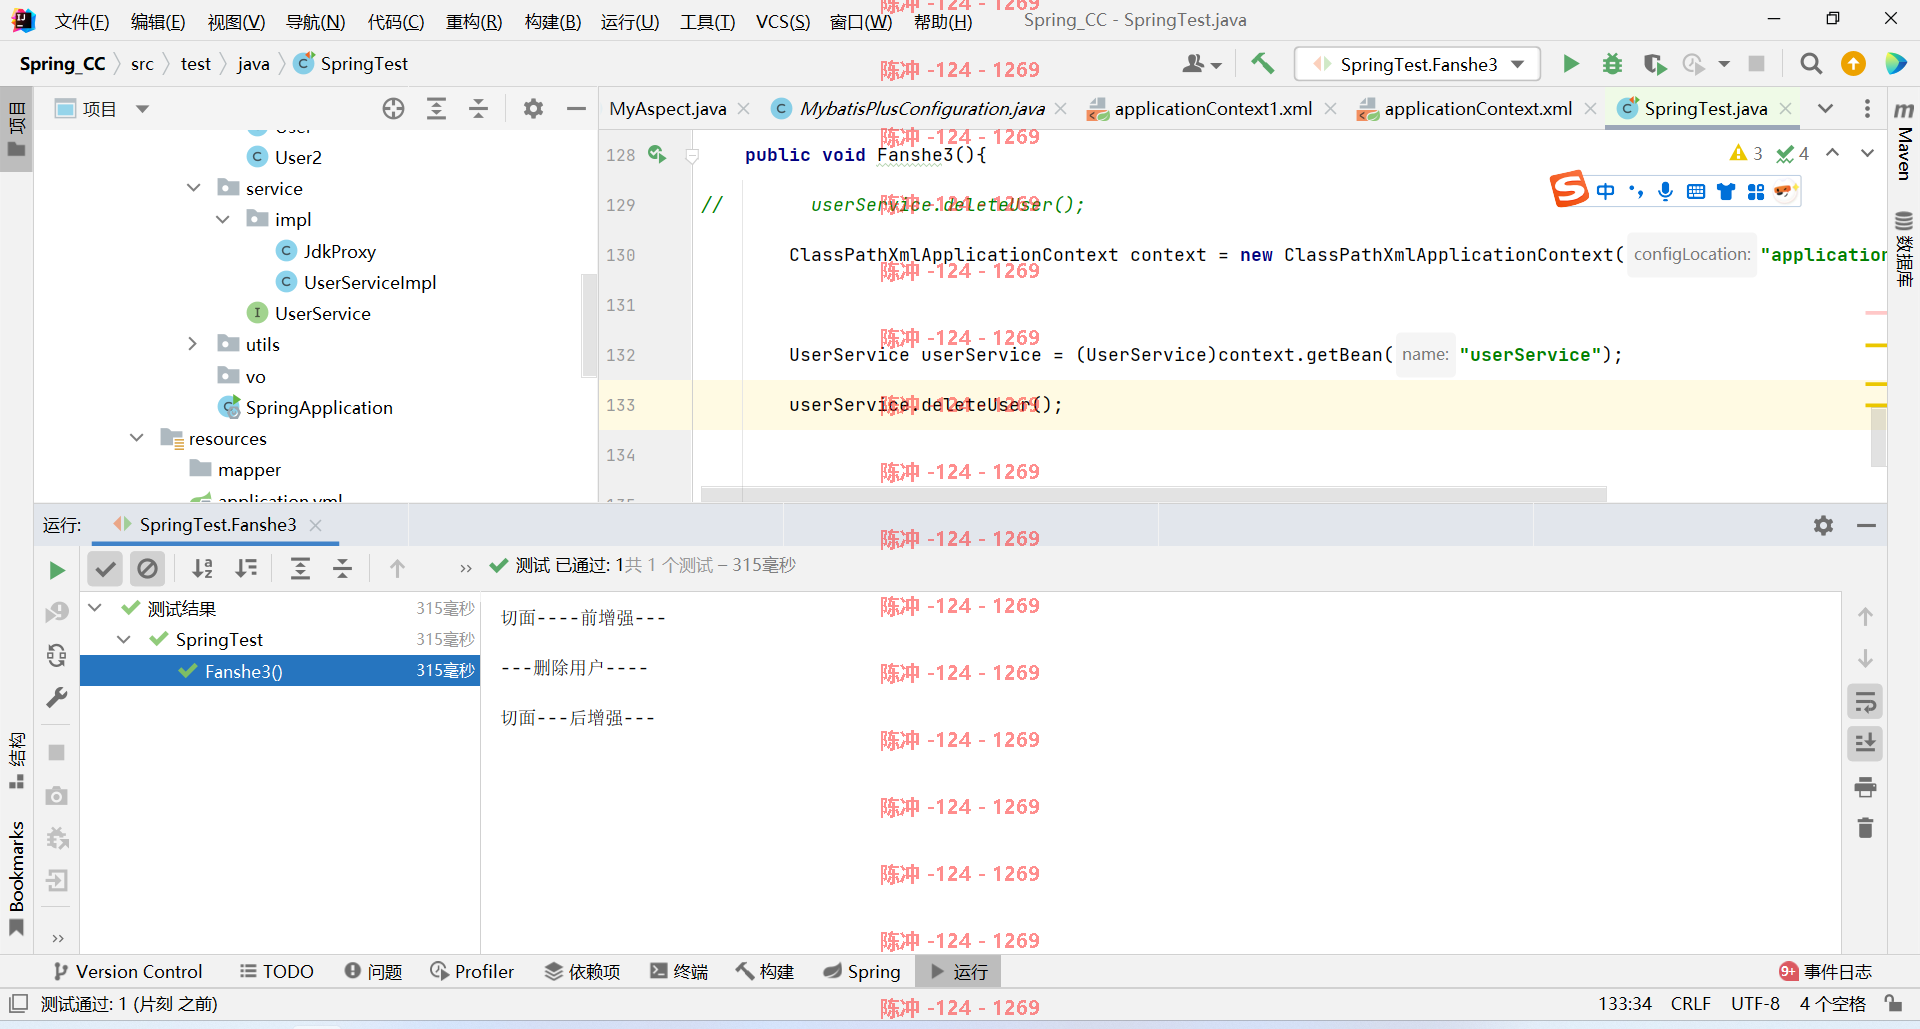Open the TODO tool window
This screenshot has width=1920, height=1029.
click(x=277, y=972)
